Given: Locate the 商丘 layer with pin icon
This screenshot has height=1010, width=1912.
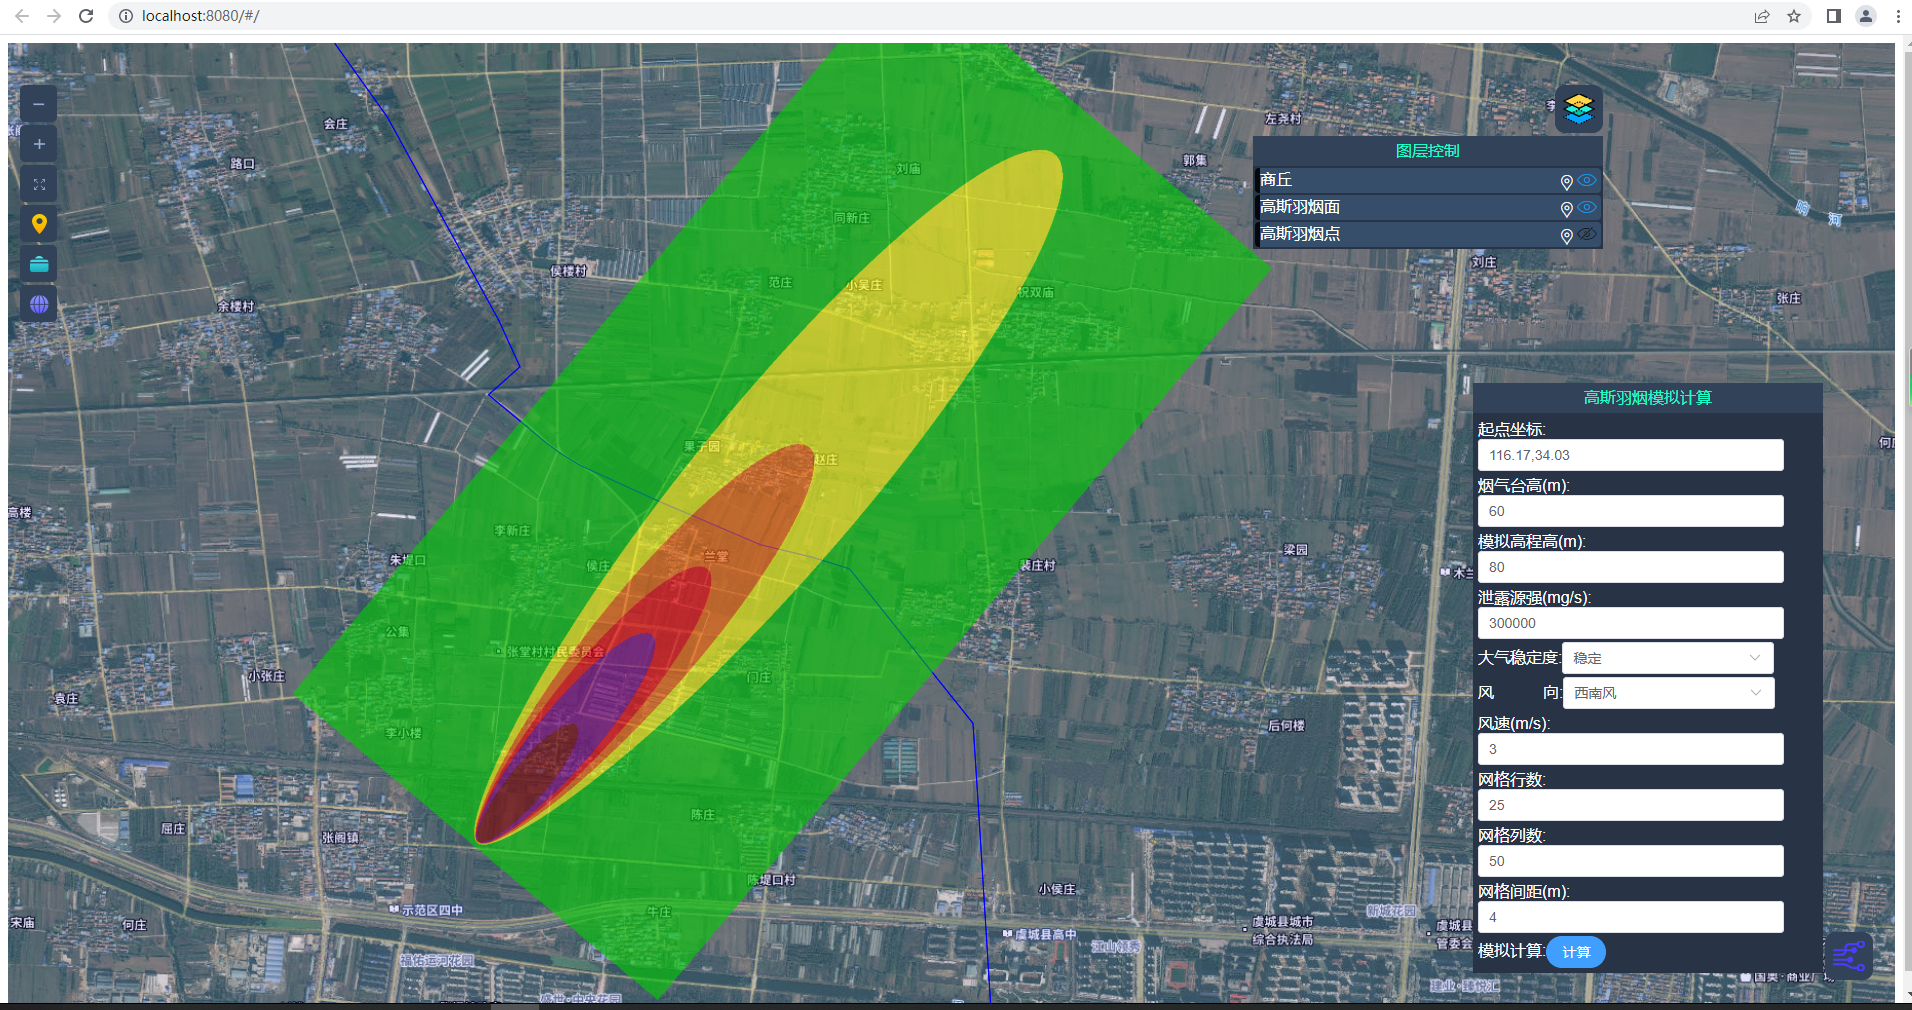Looking at the screenshot, I should pos(1566,182).
